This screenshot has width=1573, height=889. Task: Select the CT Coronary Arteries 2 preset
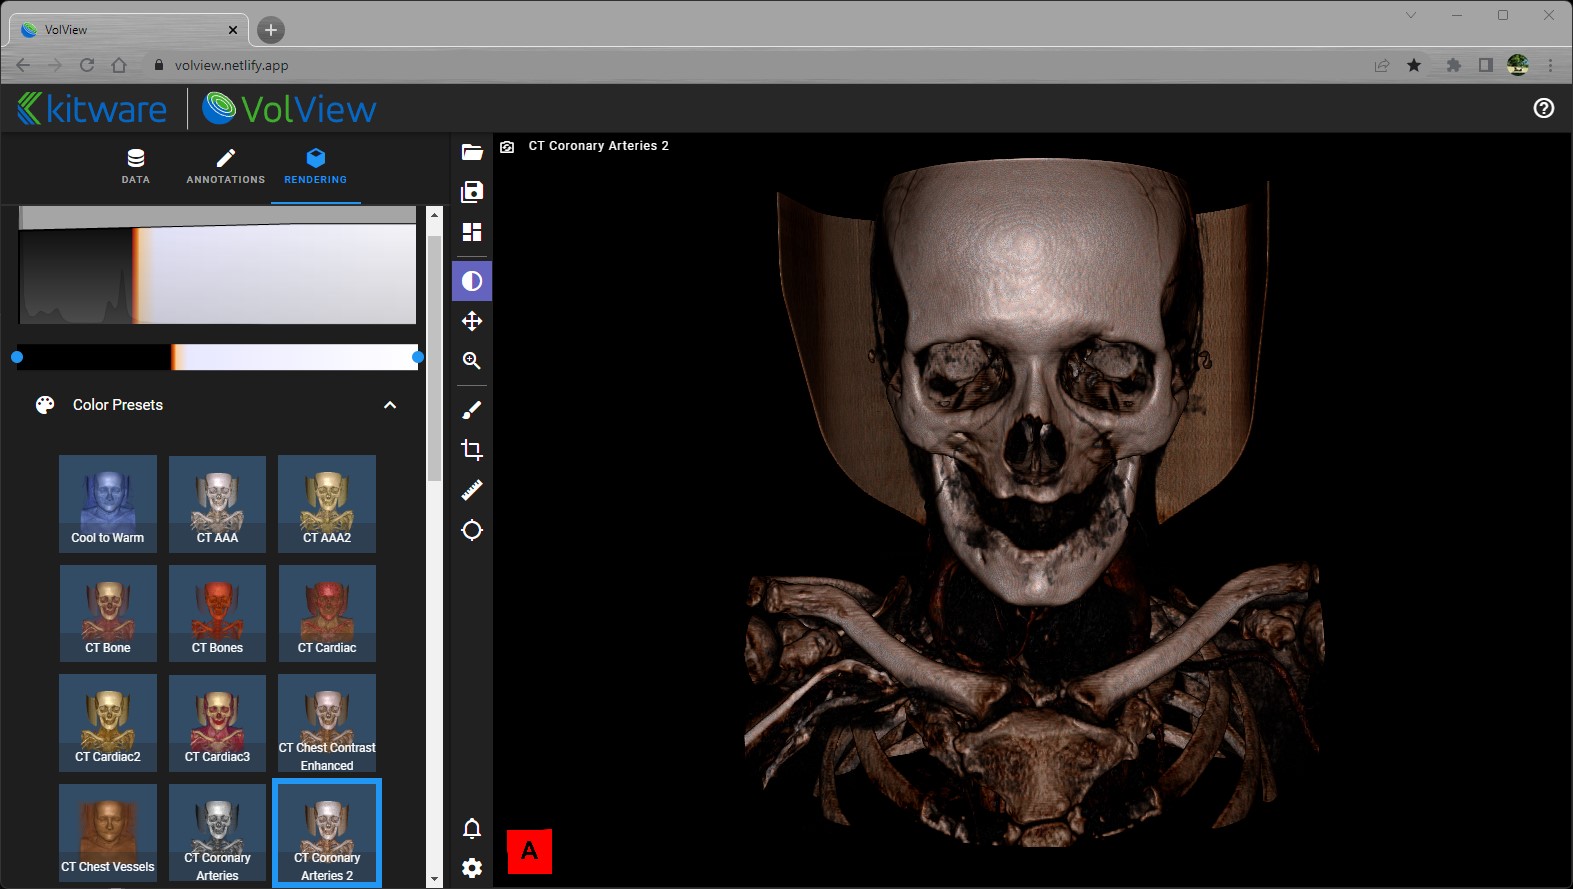pyautogui.click(x=327, y=833)
